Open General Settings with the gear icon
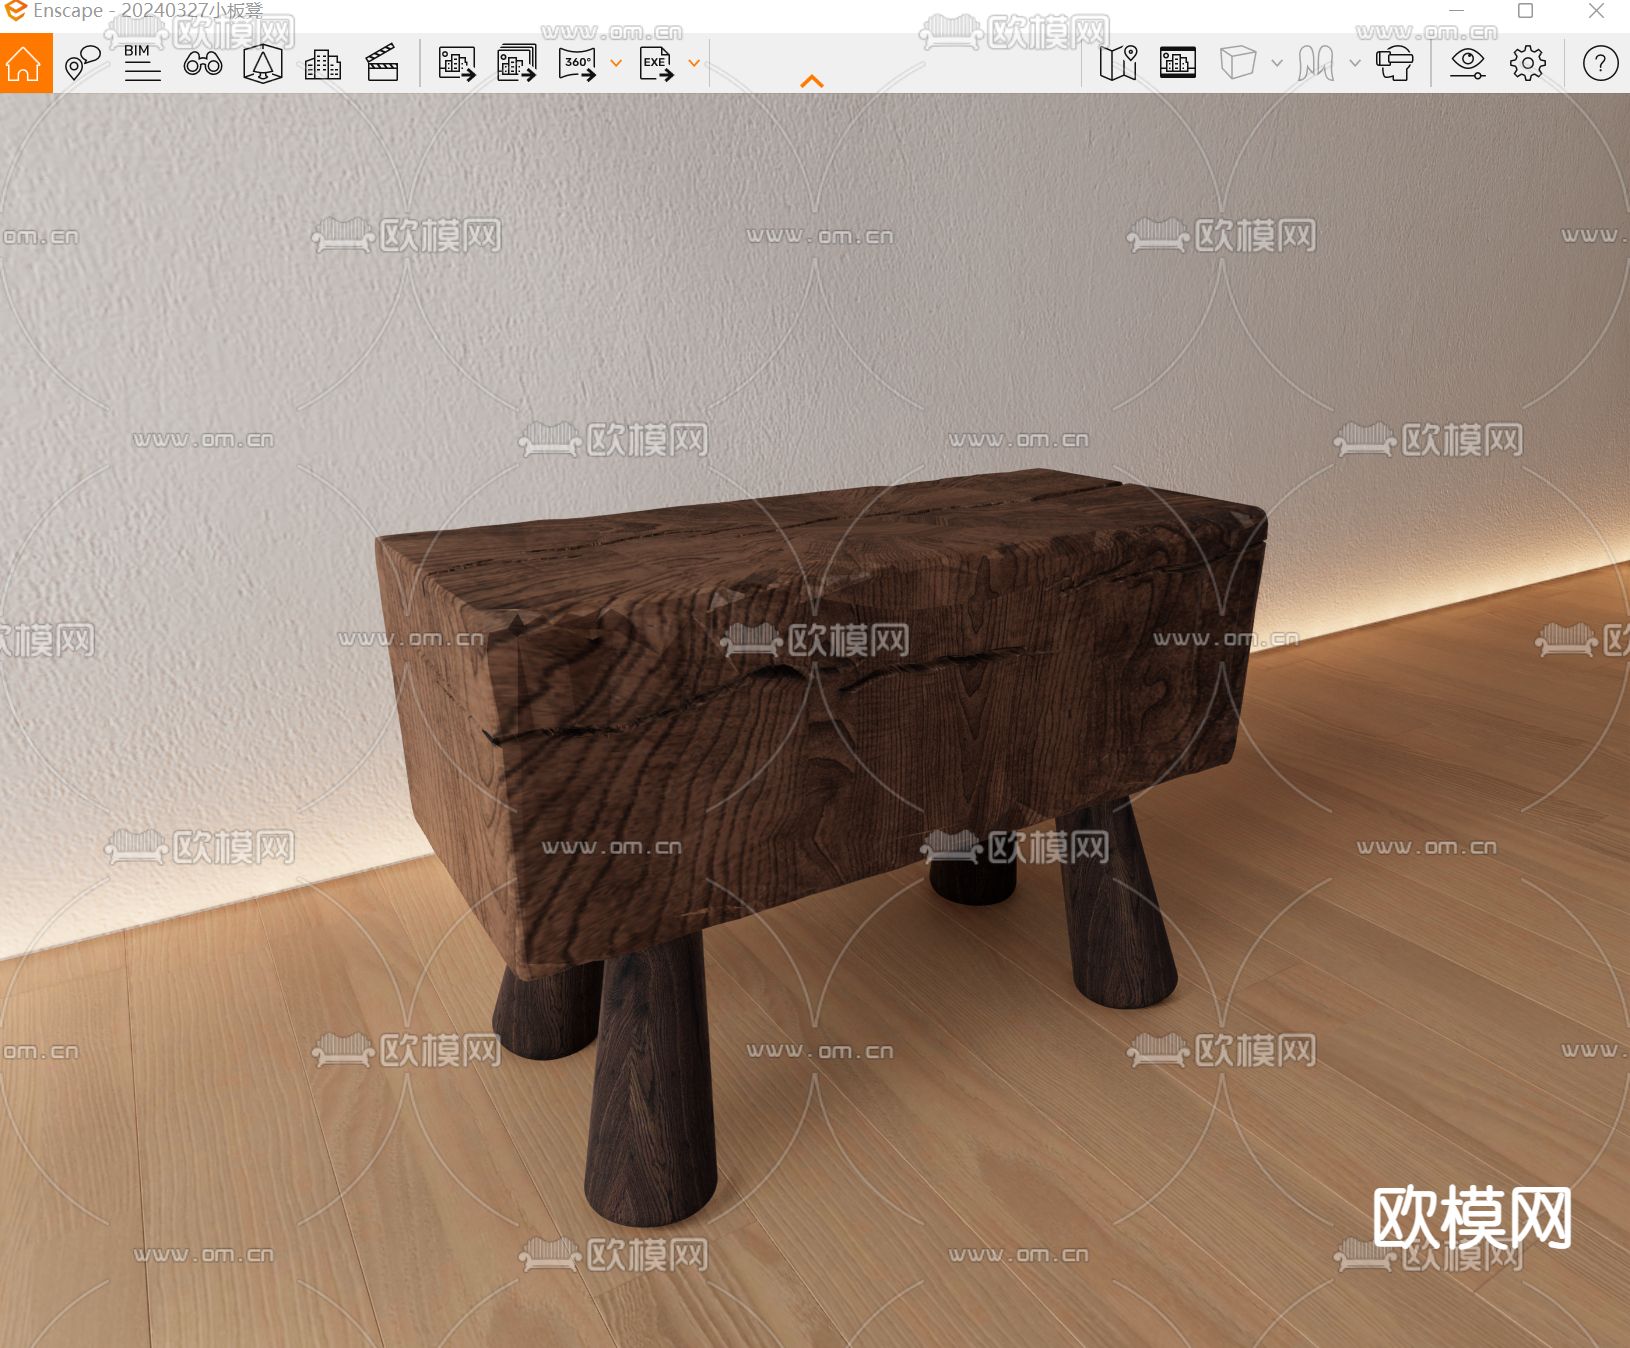The width and height of the screenshot is (1630, 1348). pos(1528,63)
